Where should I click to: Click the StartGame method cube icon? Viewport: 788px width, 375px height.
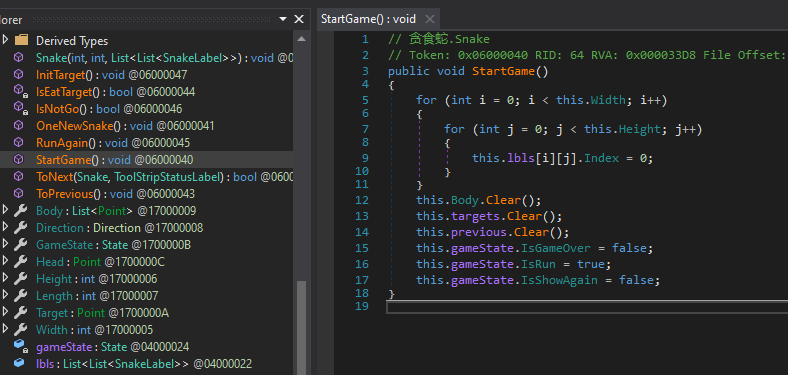(19, 159)
